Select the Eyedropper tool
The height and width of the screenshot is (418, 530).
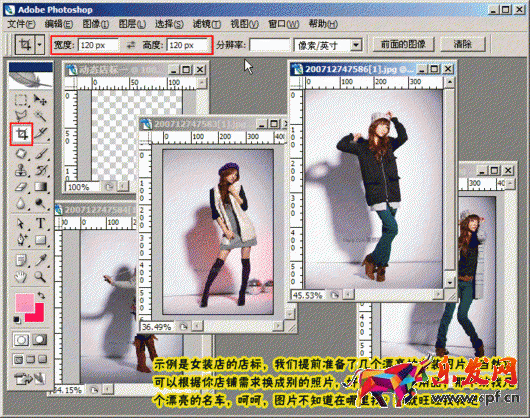(41, 260)
